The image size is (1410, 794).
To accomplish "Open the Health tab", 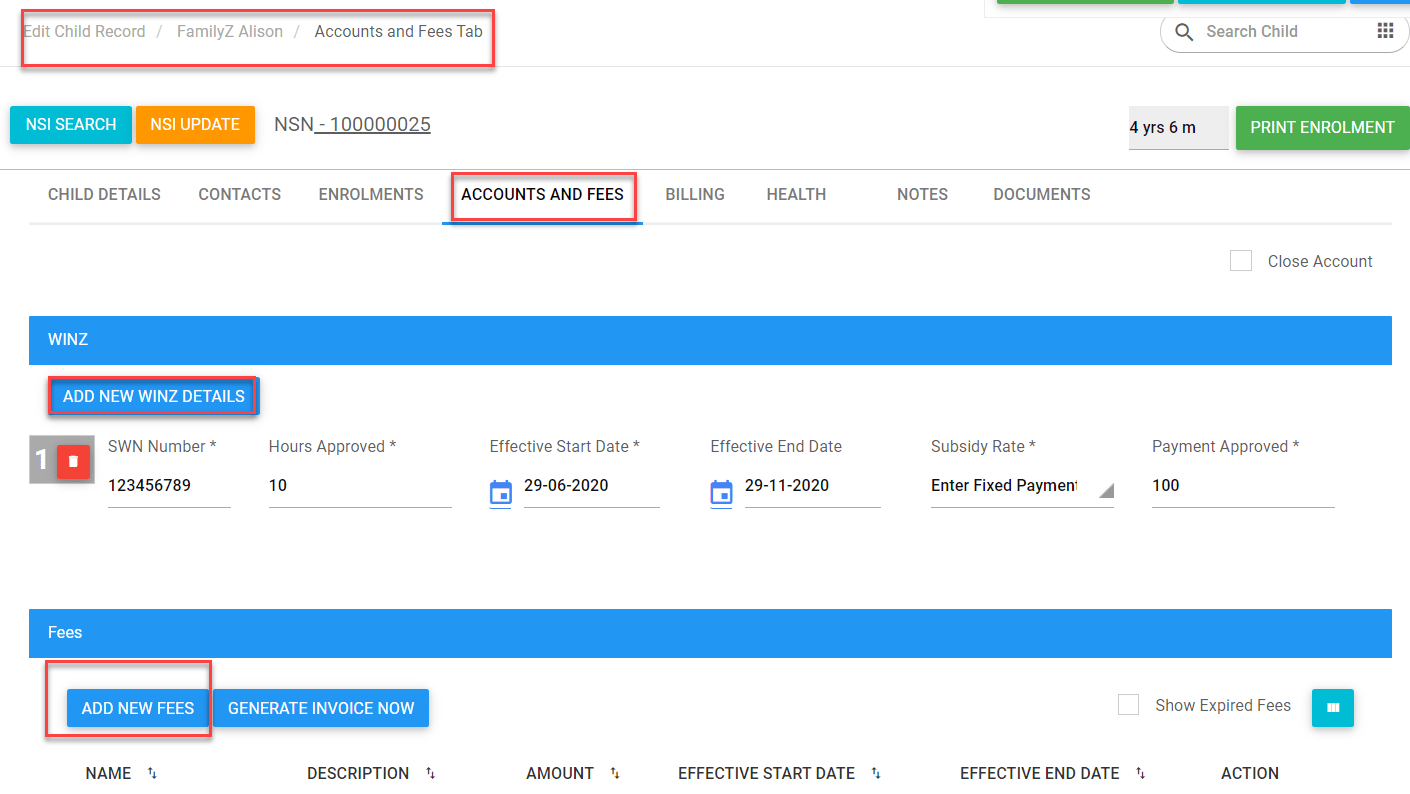I will 796,194.
